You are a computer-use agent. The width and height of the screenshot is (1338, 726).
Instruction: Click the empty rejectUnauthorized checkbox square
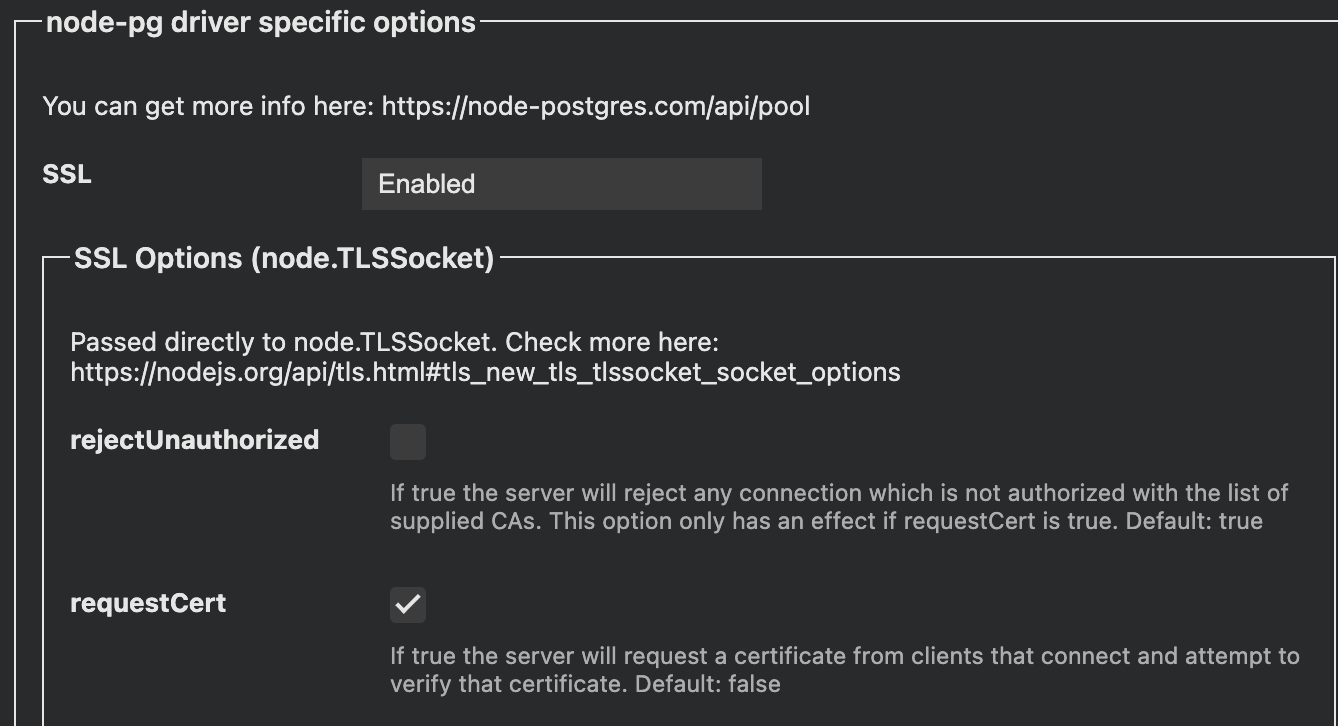click(408, 442)
